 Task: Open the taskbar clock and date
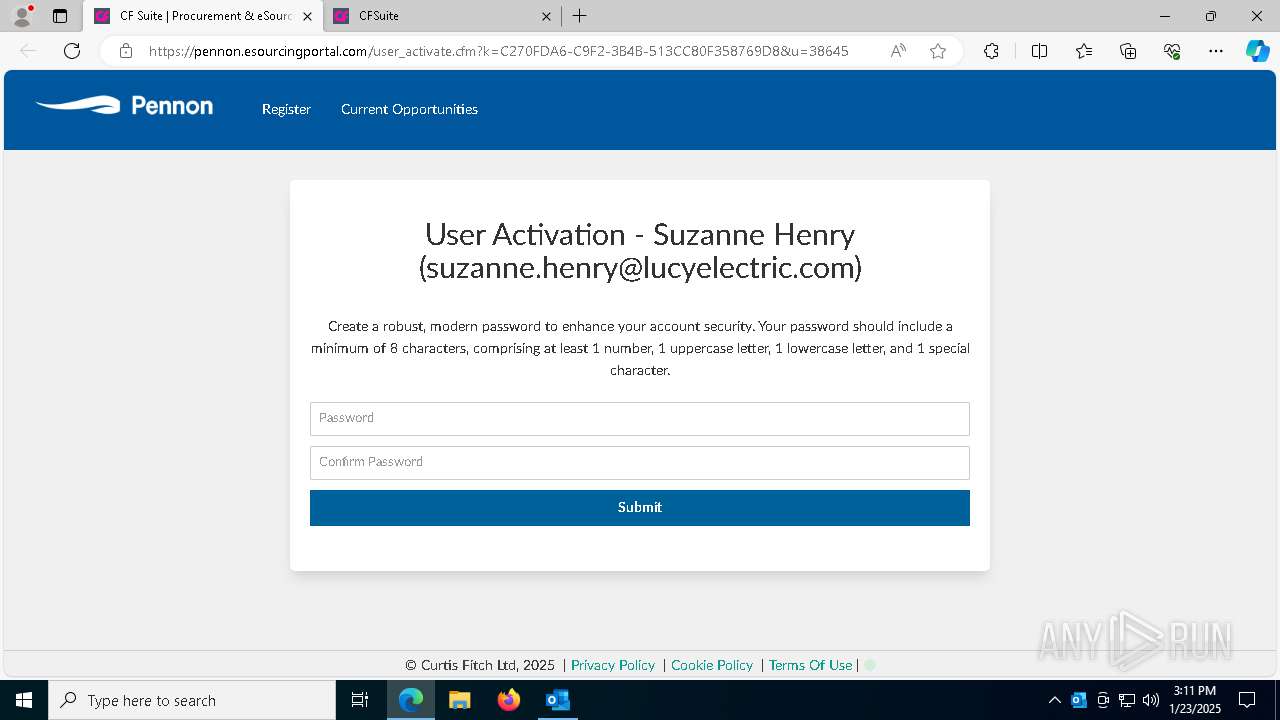pyautogui.click(x=1195, y=700)
